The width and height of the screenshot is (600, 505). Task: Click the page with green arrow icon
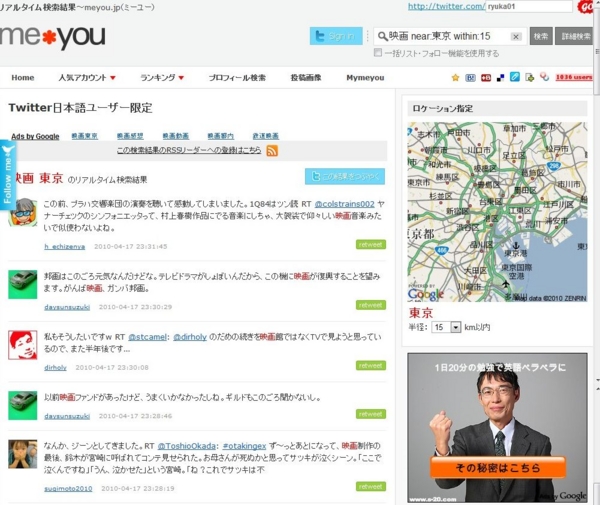pyautogui.click(x=530, y=78)
